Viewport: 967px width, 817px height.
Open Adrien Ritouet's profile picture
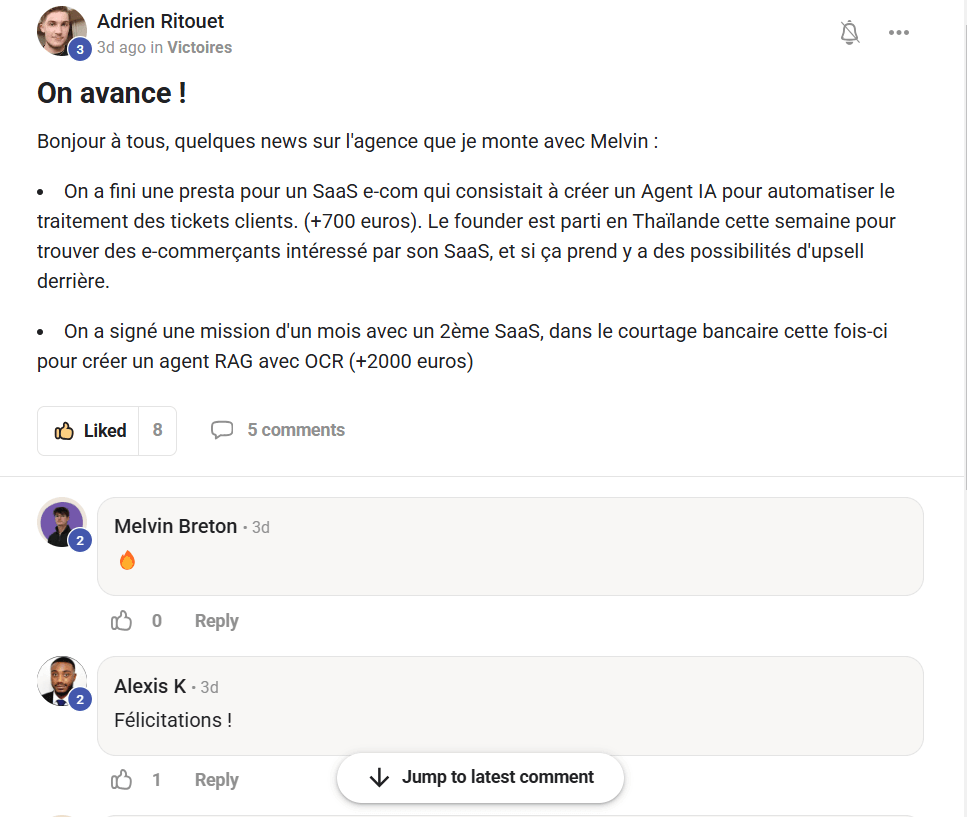60,30
